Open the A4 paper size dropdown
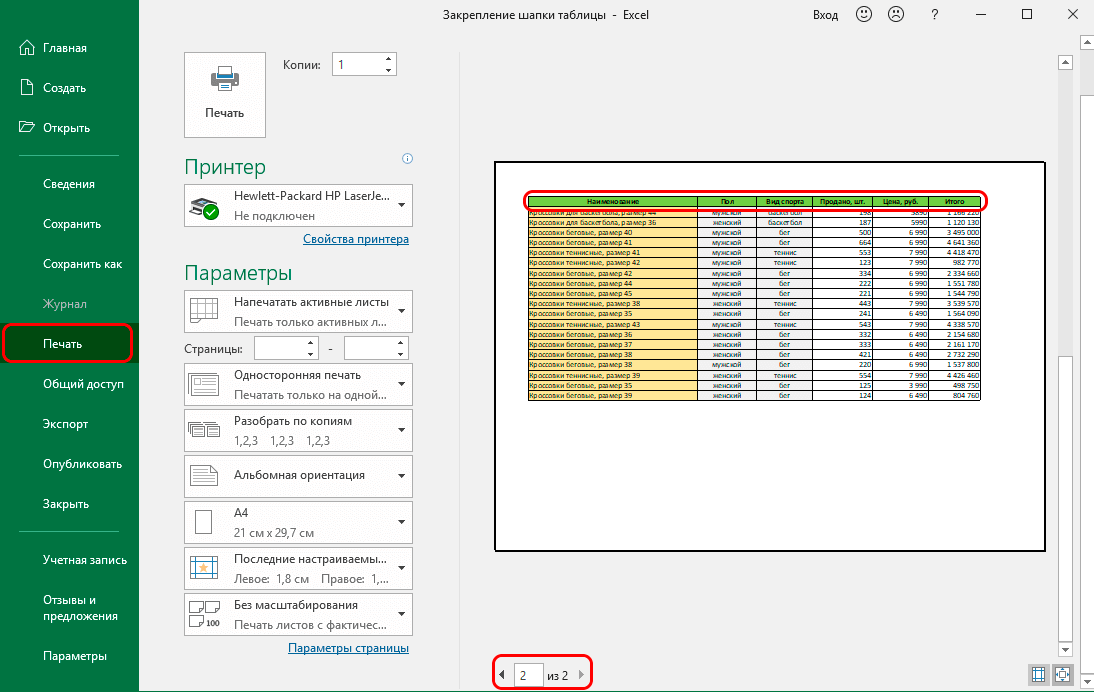This screenshot has height=692, width=1094. coord(299,521)
